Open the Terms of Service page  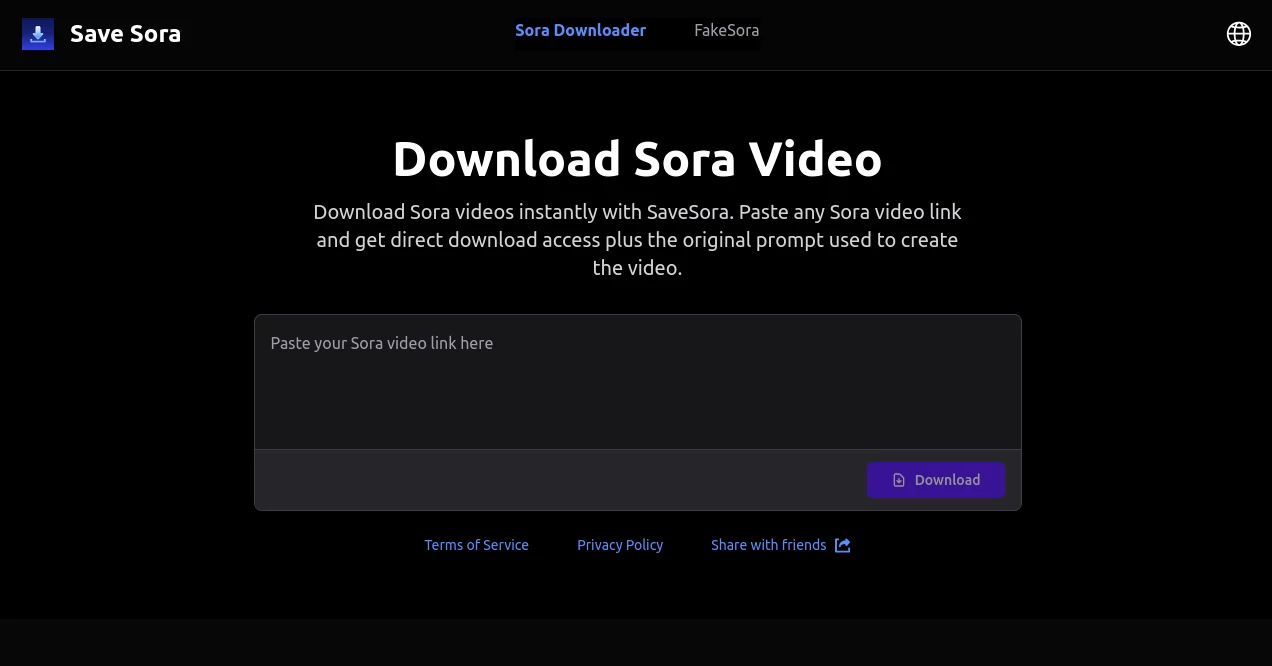(x=476, y=545)
